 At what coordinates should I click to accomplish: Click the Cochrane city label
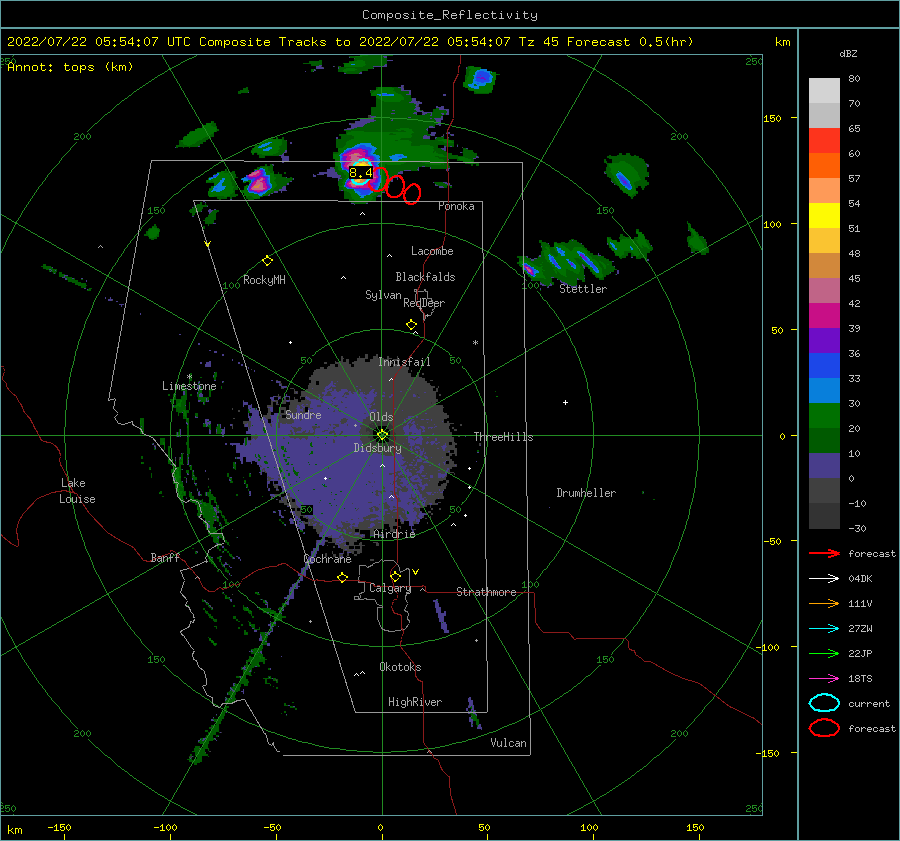click(x=327, y=559)
